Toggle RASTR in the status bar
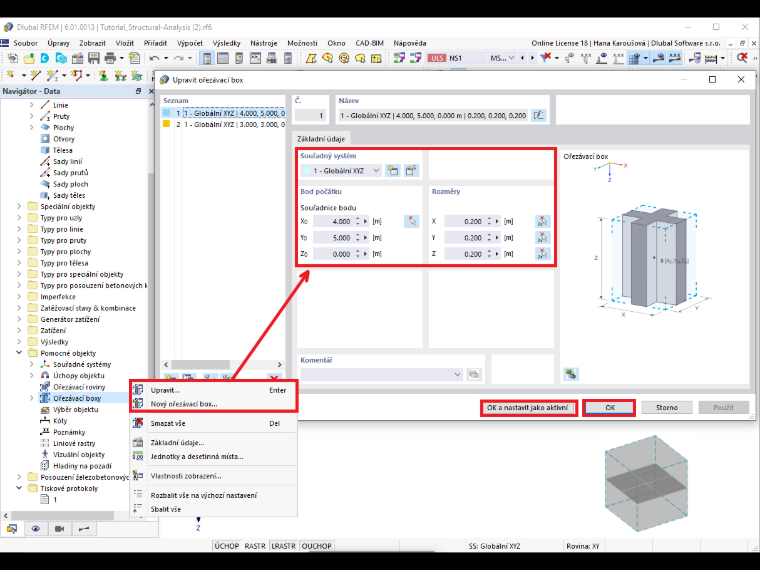This screenshot has height=570, width=760. [x=255, y=546]
